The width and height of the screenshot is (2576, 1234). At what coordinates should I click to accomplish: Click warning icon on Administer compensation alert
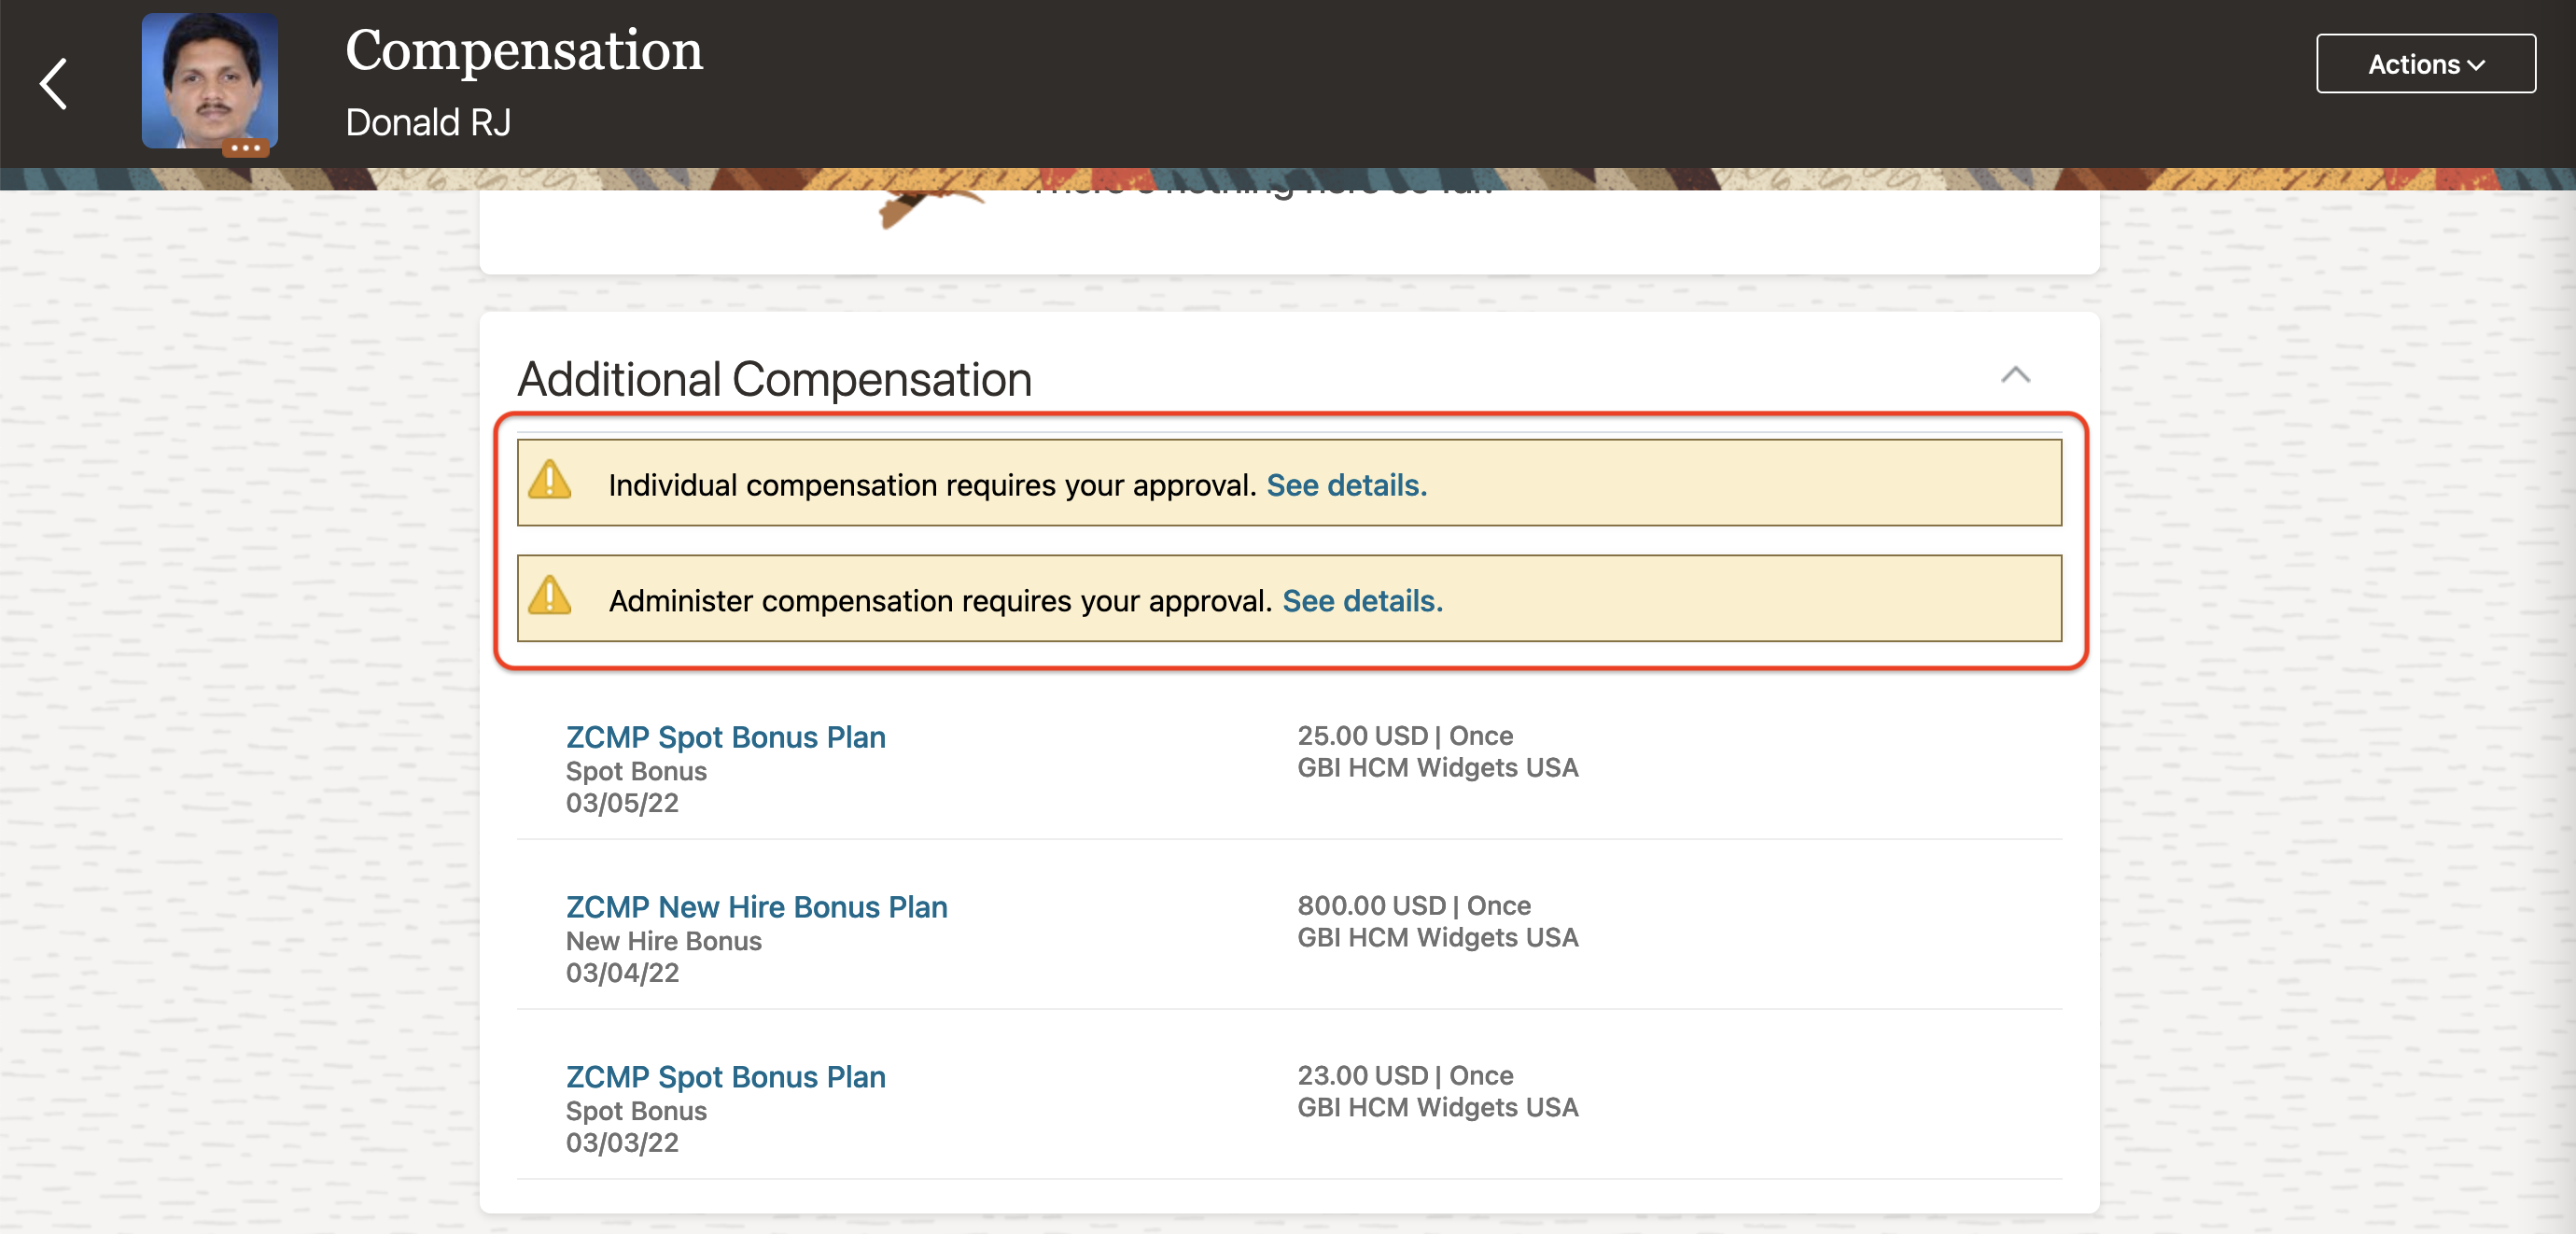pos(549,597)
